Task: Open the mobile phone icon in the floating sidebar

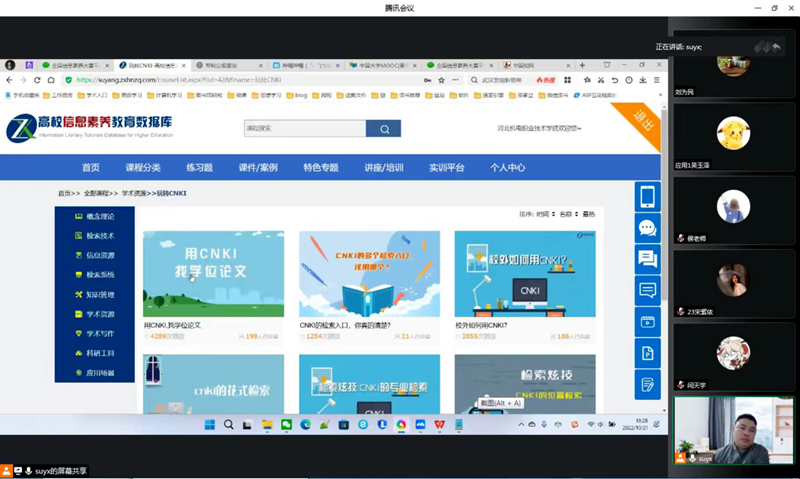Action: [x=647, y=196]
